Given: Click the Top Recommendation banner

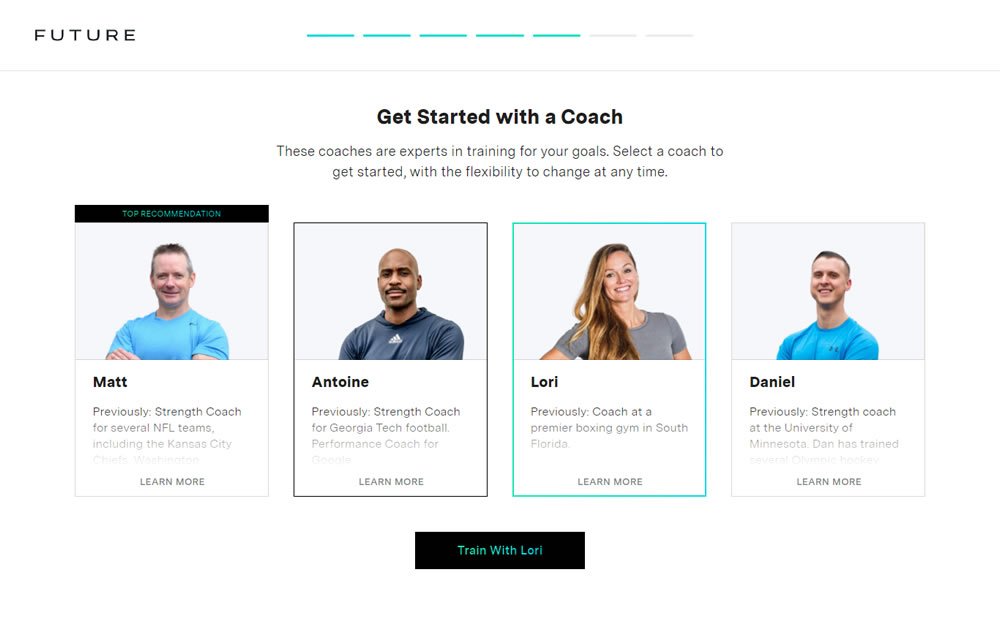Looking at the screenshot, I should 172,214.
